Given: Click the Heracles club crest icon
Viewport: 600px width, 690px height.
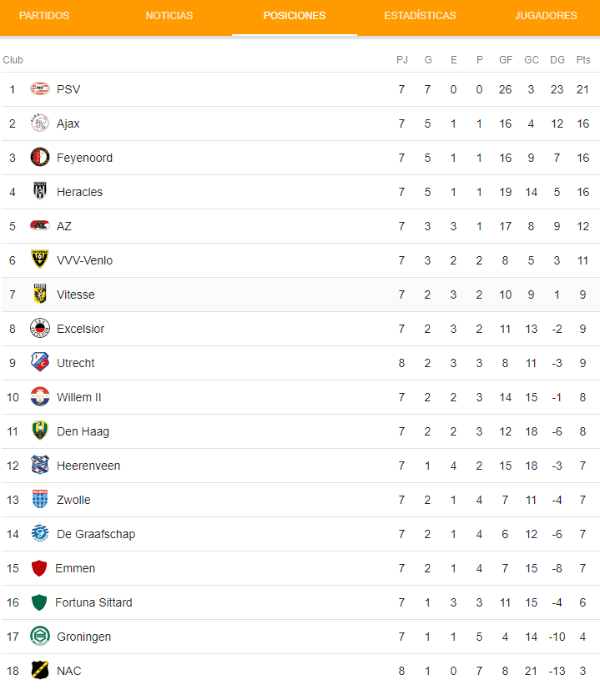Looking at the screenshot, I should [40, 192].
